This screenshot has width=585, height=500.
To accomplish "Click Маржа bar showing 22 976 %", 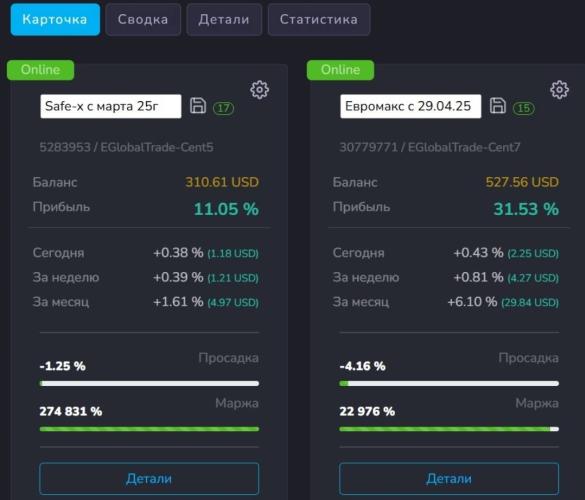I will coord(449,429).
